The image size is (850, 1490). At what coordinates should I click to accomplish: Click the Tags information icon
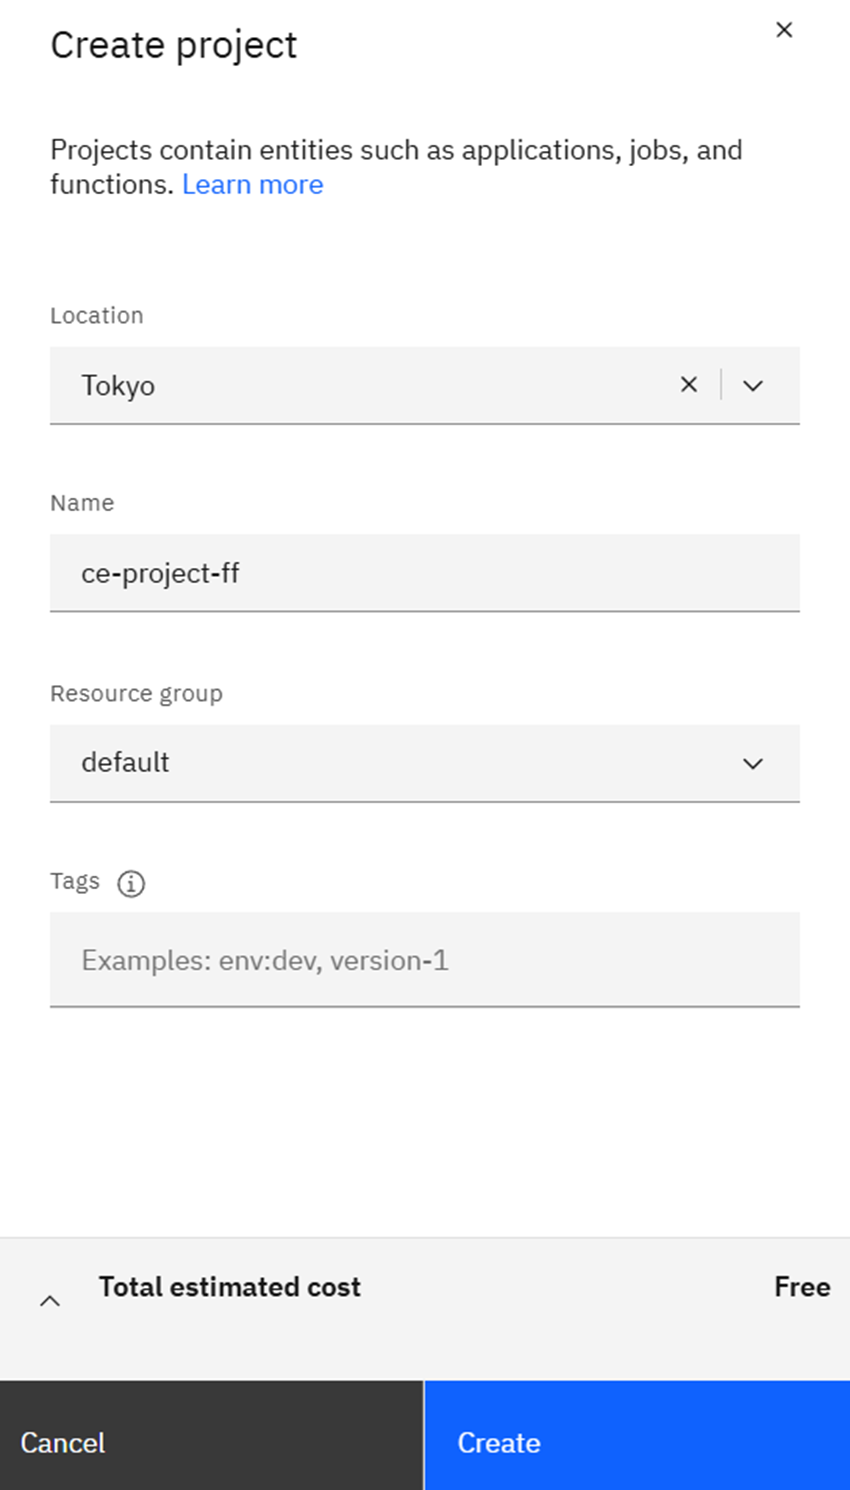(131, 884)
